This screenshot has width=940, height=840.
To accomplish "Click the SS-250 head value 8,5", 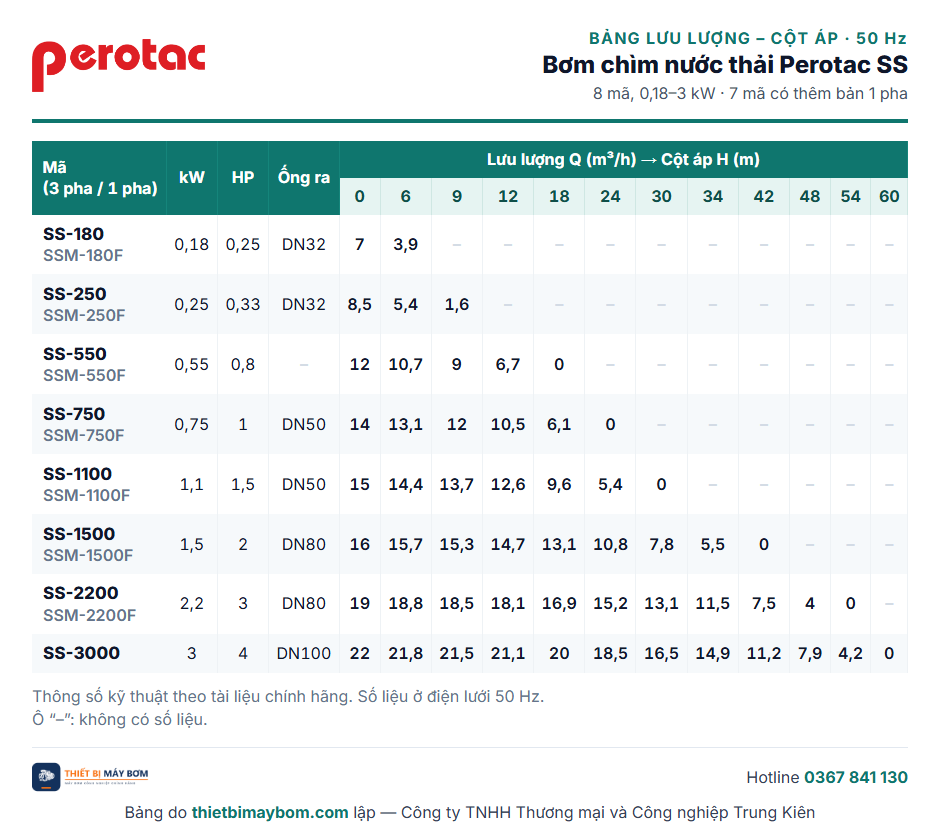I will click(x=360, y=305).
